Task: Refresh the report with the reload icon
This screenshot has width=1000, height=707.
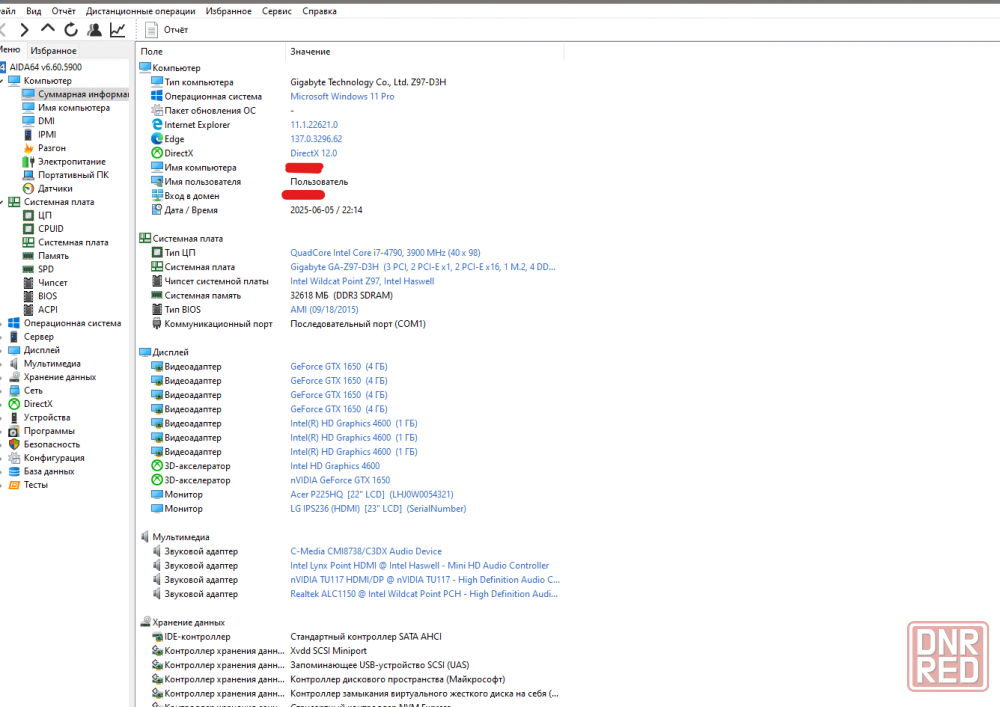Action: pyautogui.click(x=71, y=29)
